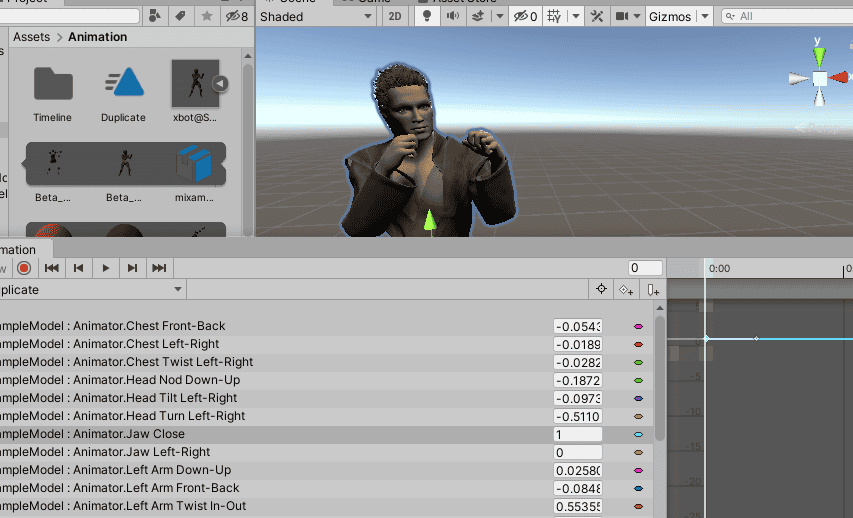Image resolution: width=853 pixels, height=518 pixels.
Task: Open the effects dropdown arrow
Action: (x=499, y=16)
